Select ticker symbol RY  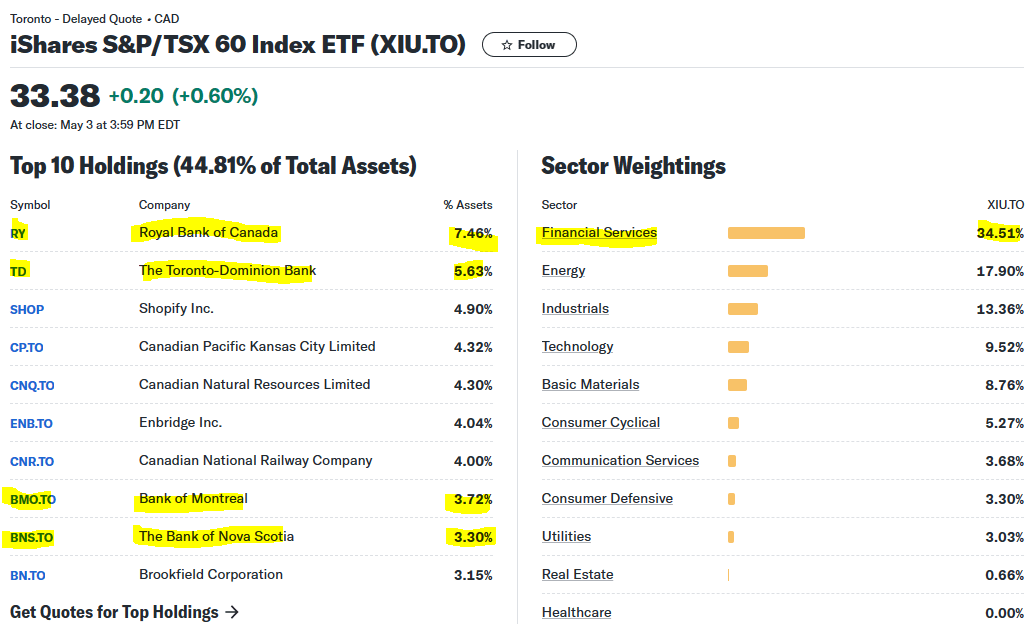tap(17, 232)
